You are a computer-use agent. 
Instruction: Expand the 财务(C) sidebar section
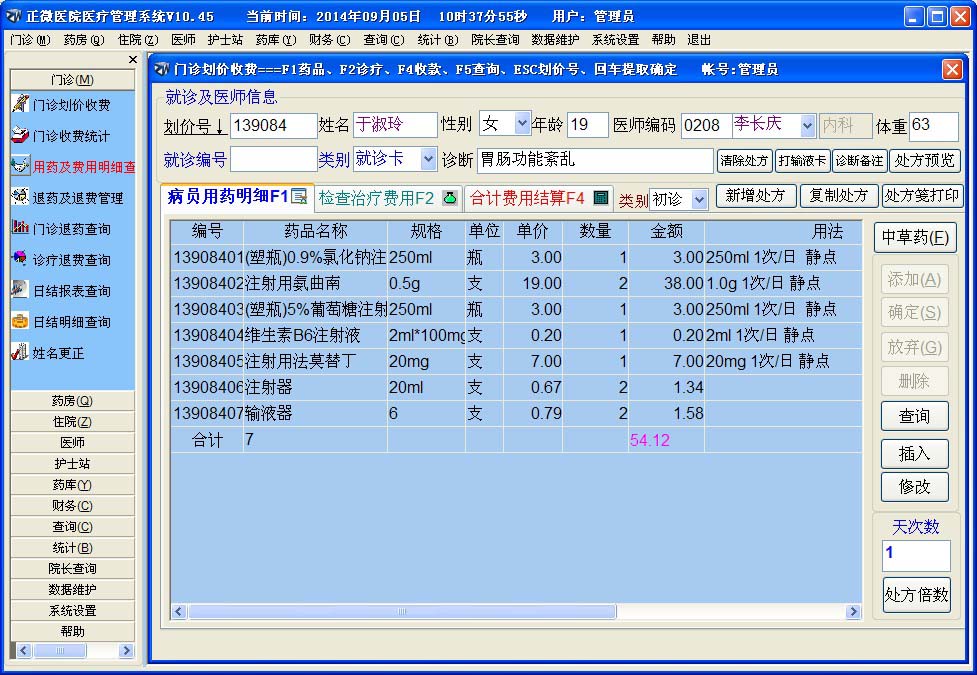[x=72, y=505]
